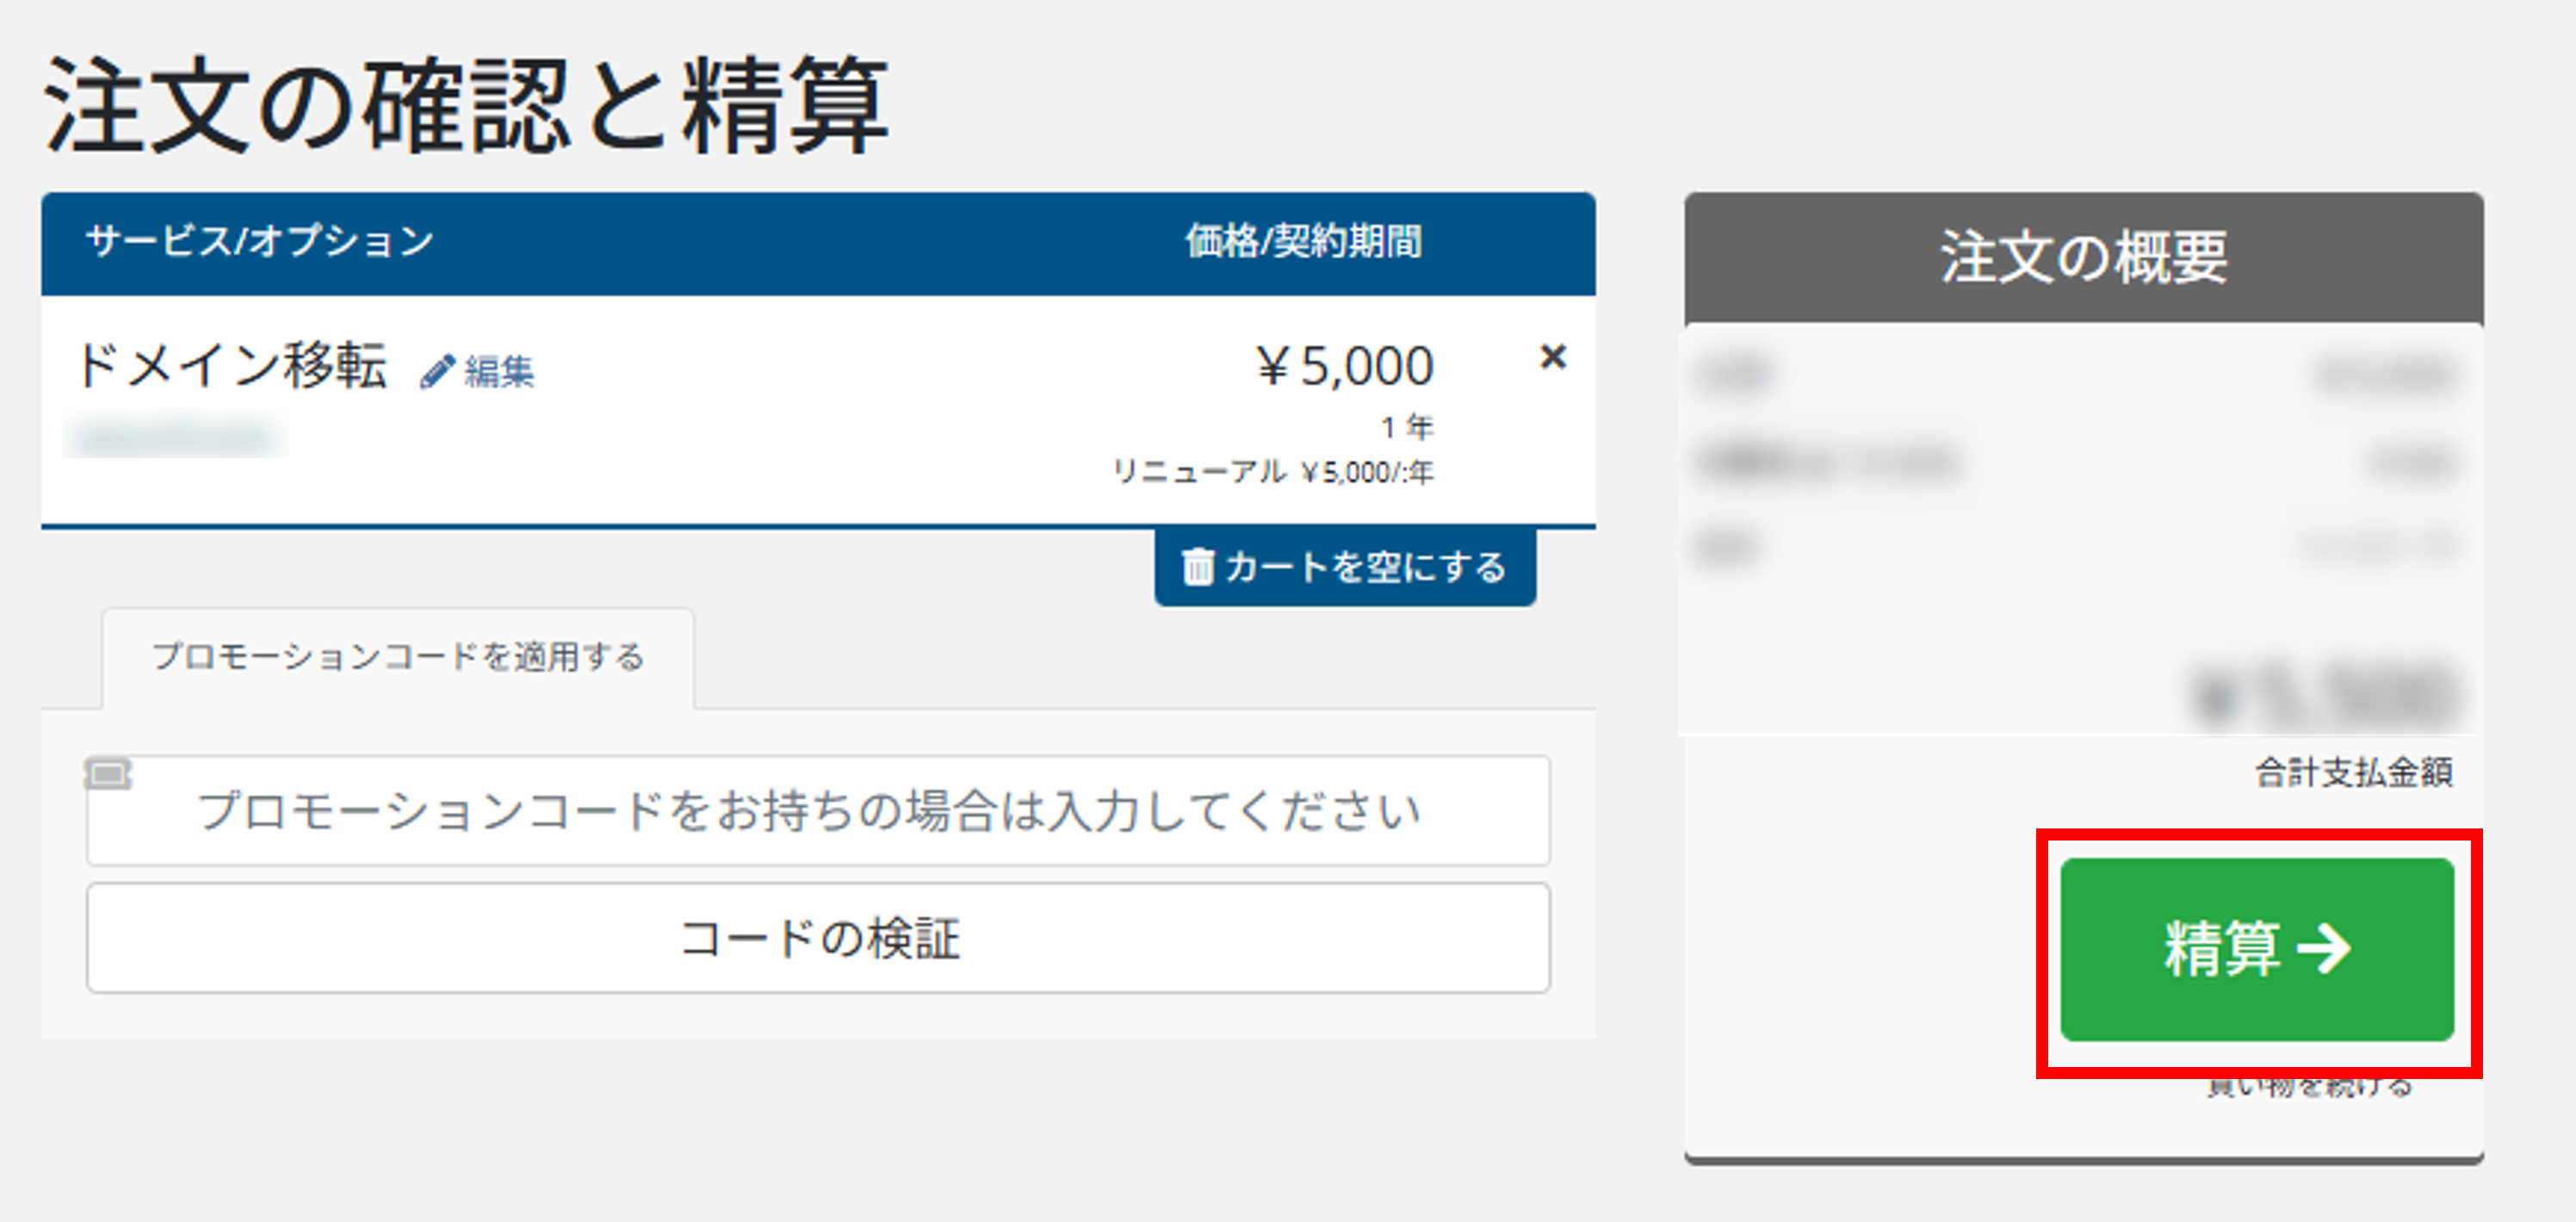The width and height of the screenshot is (2576, 1222).
Task: Focus the promotion code input field
Action: click(817, 810)
